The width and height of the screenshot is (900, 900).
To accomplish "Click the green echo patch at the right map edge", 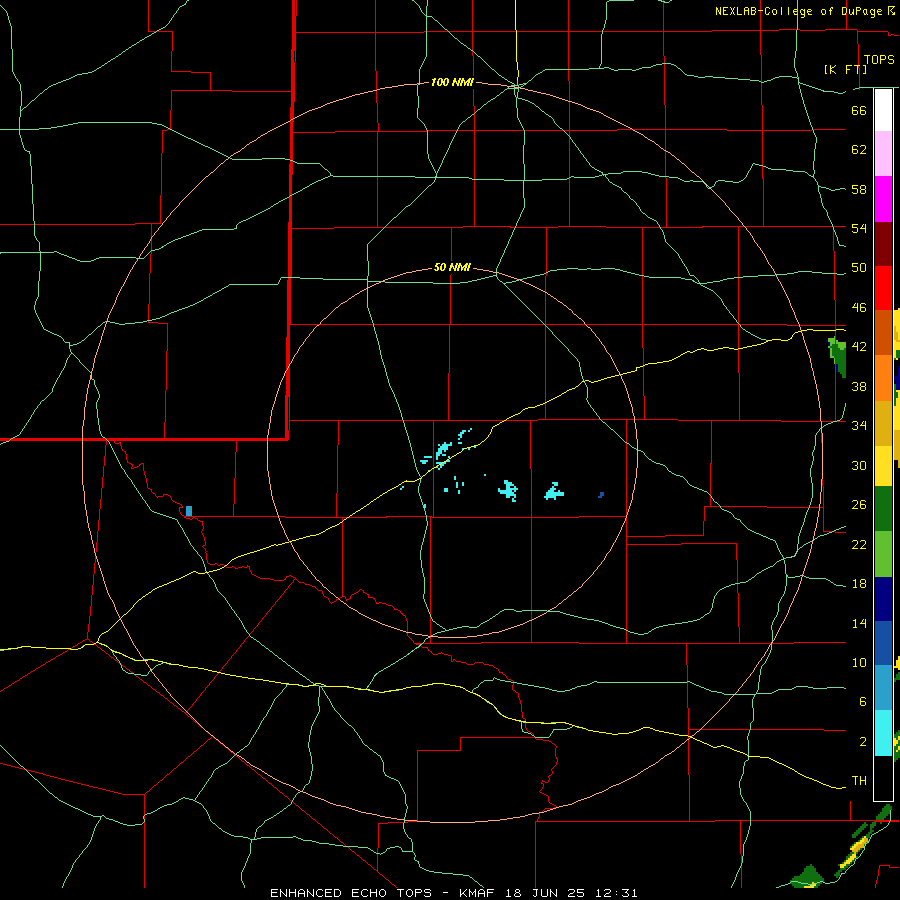I will (839, 357).
